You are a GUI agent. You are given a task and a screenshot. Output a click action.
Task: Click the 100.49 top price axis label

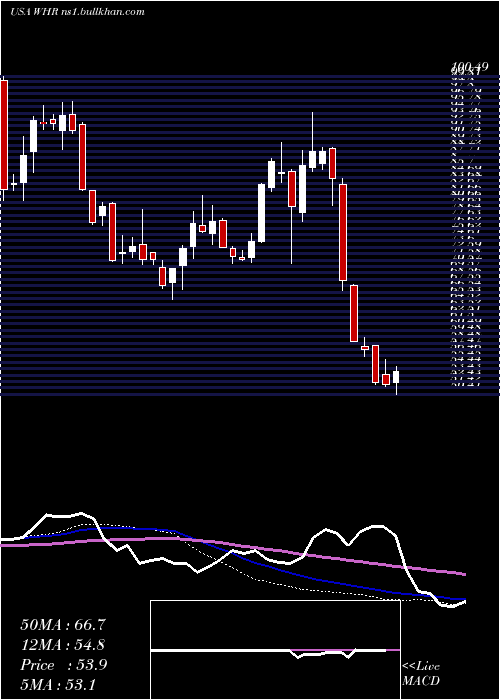pos(469,67)
